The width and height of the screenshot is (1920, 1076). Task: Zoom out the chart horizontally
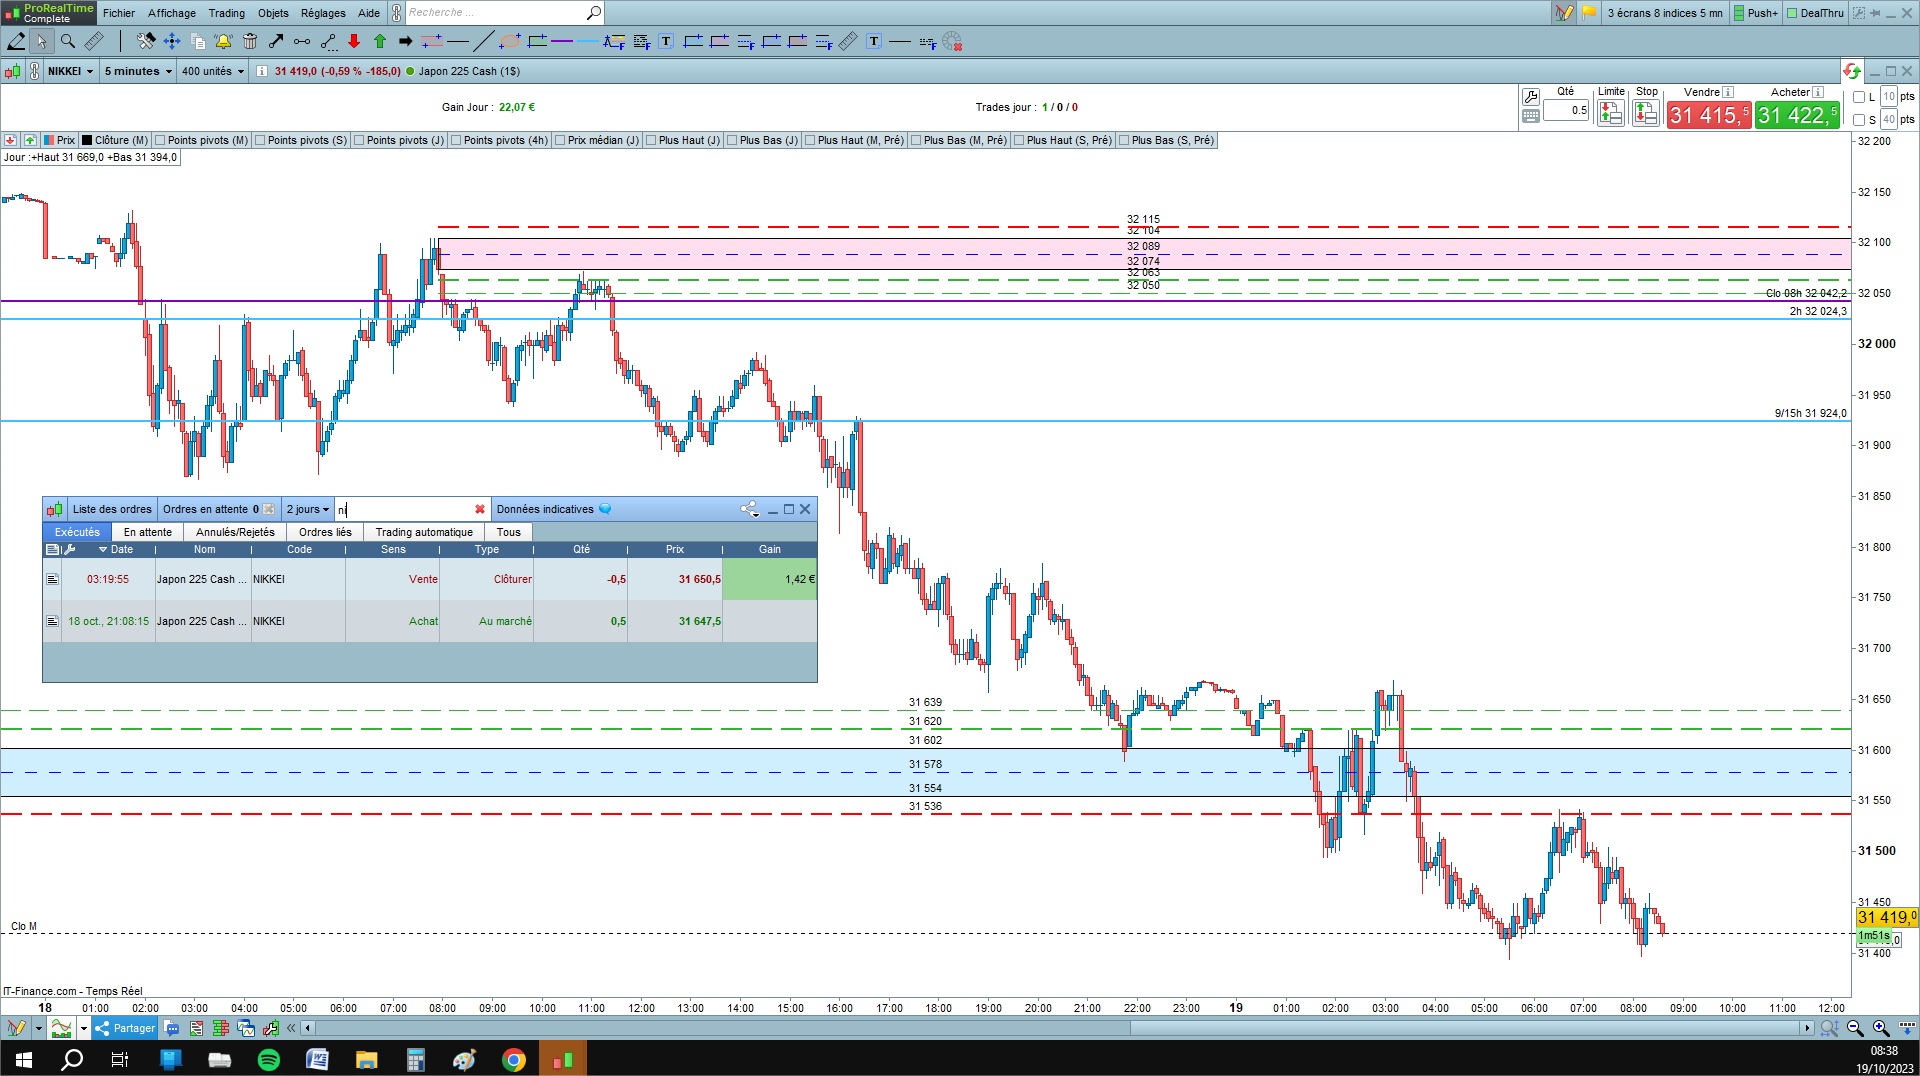[1855, 1028]
